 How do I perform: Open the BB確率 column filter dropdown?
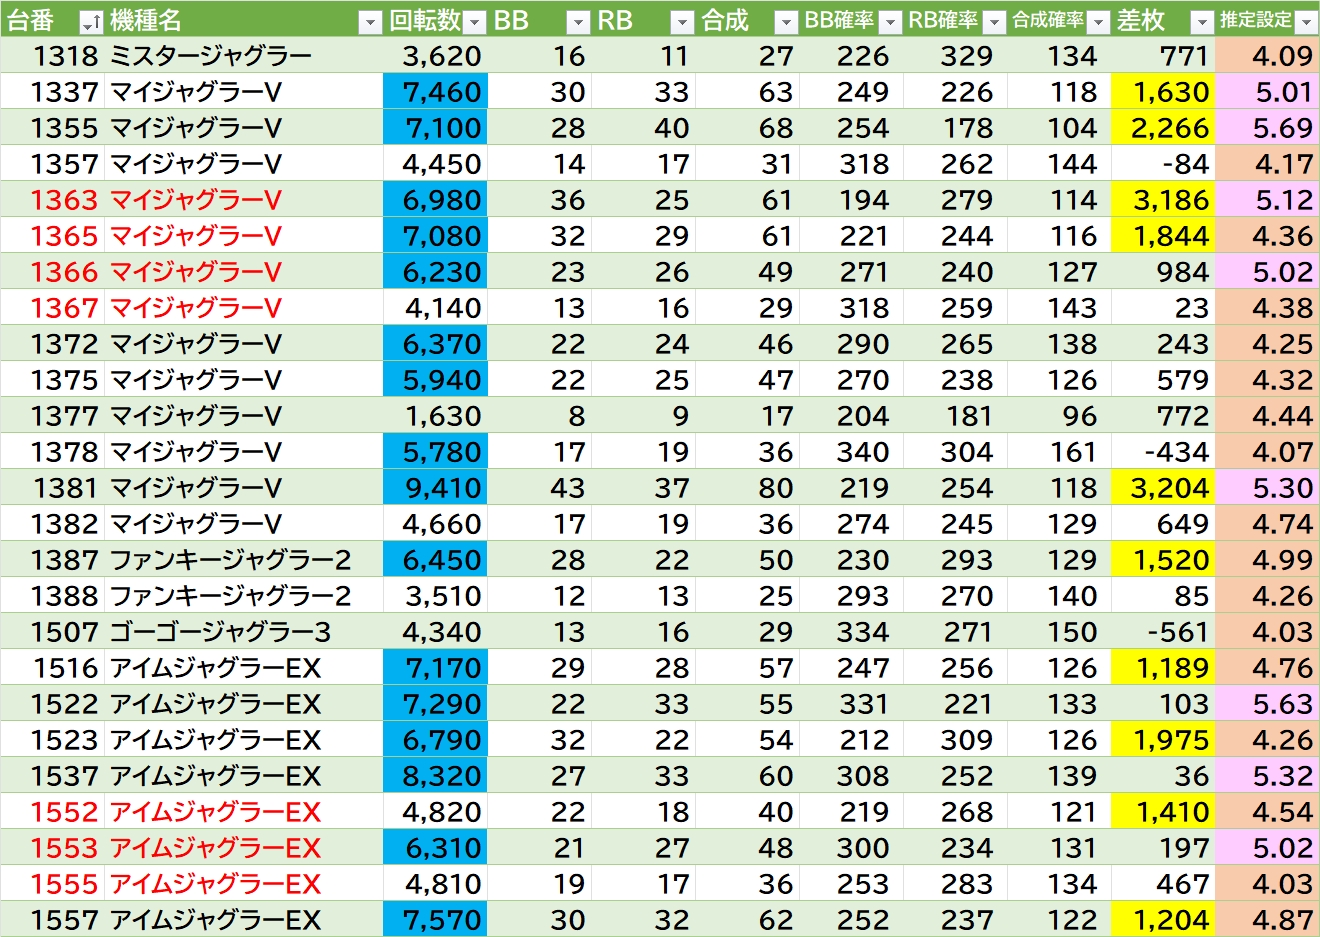pos(890,21)
